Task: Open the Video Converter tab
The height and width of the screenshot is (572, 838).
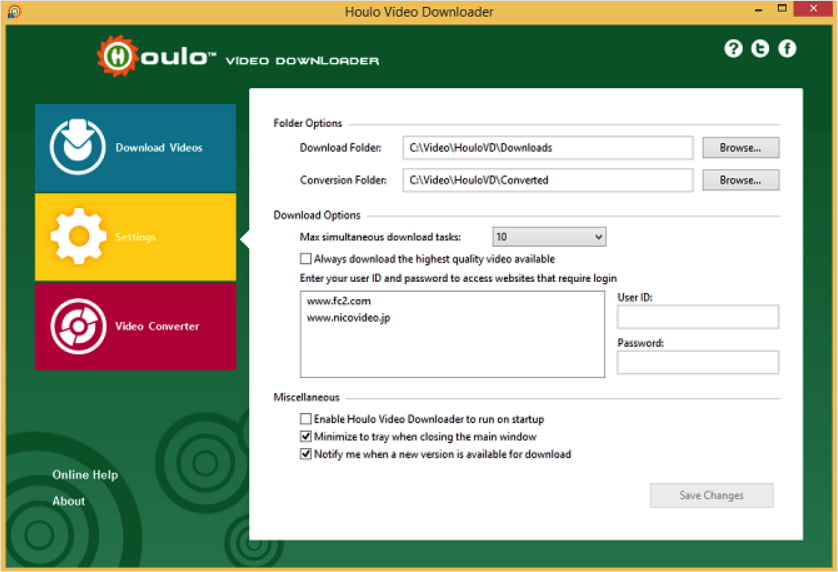Action: [x=135, y=326]
